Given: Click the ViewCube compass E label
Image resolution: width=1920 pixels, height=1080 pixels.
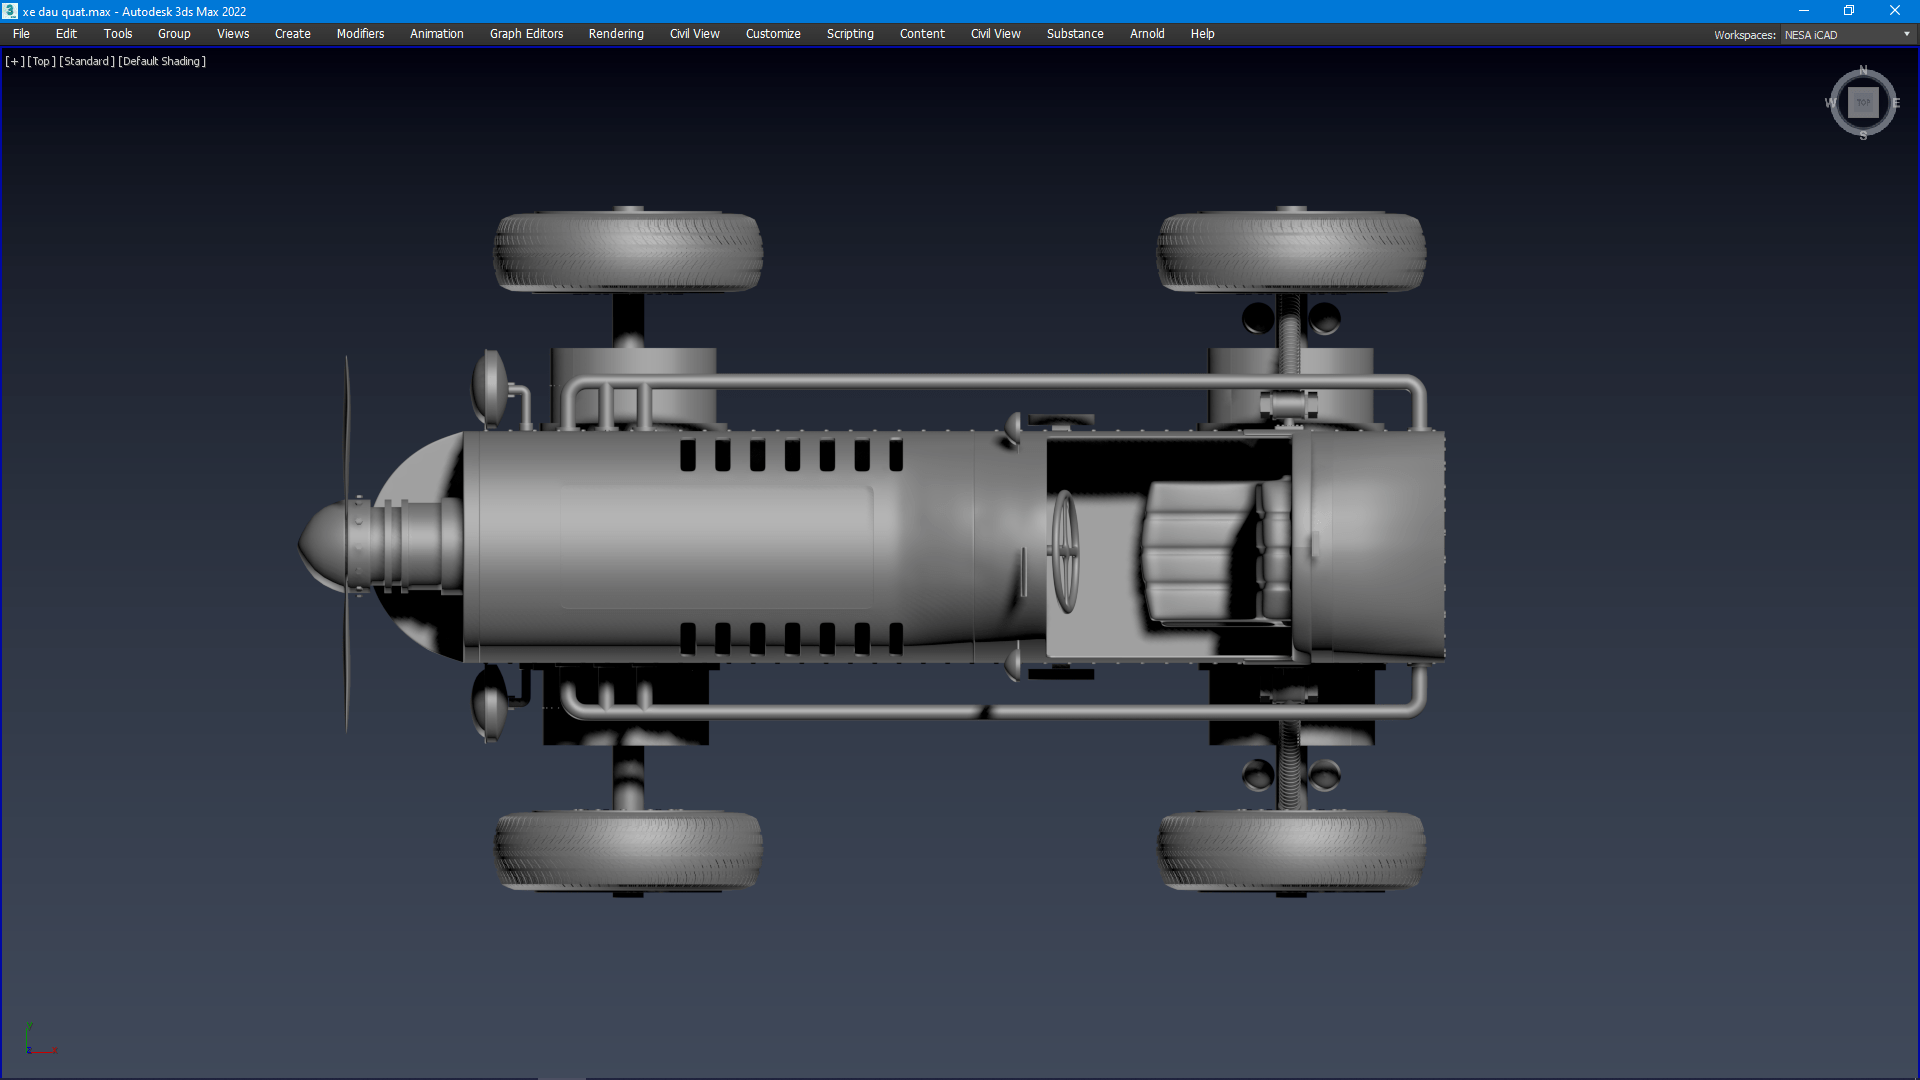Looking at the screenshot, I should click(1896, 103).
